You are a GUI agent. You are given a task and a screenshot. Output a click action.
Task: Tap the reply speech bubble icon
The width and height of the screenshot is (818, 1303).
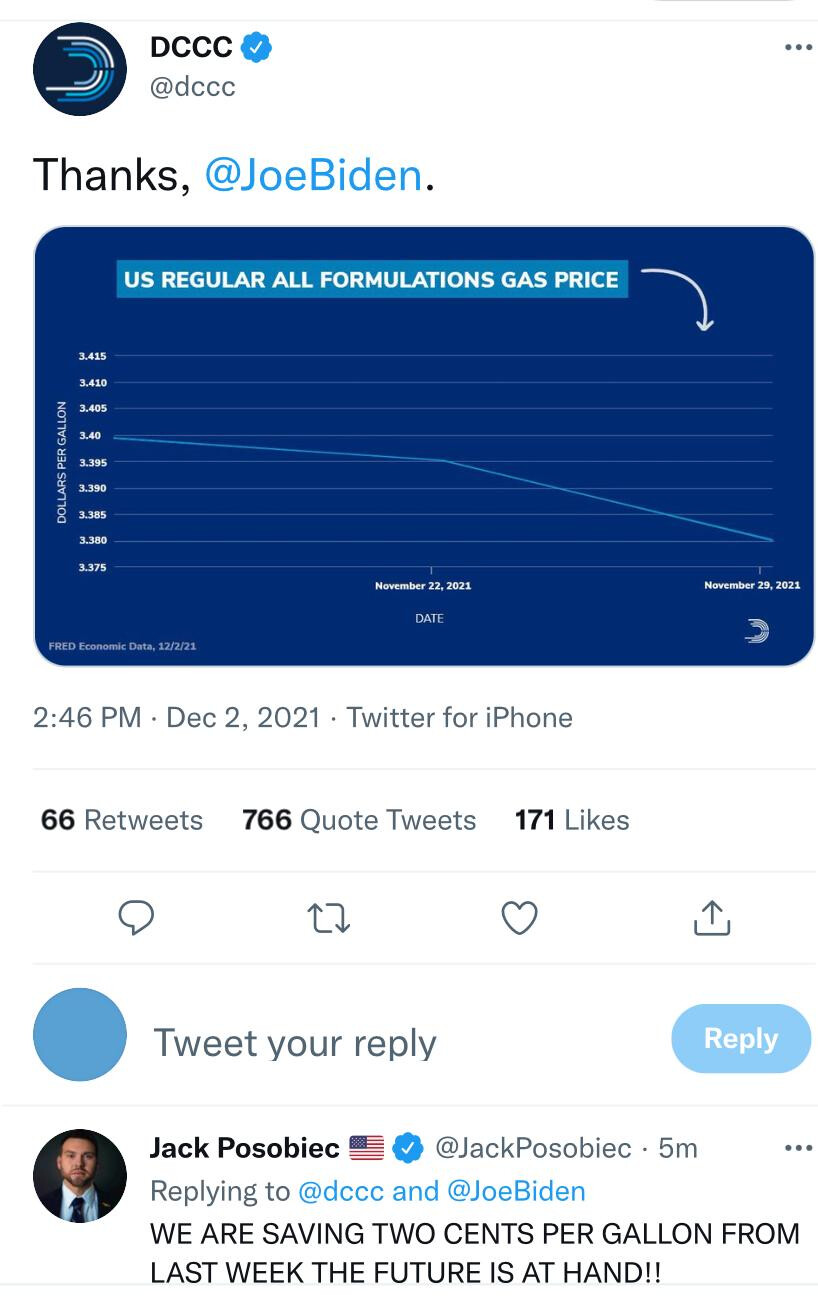pos(136,917)
